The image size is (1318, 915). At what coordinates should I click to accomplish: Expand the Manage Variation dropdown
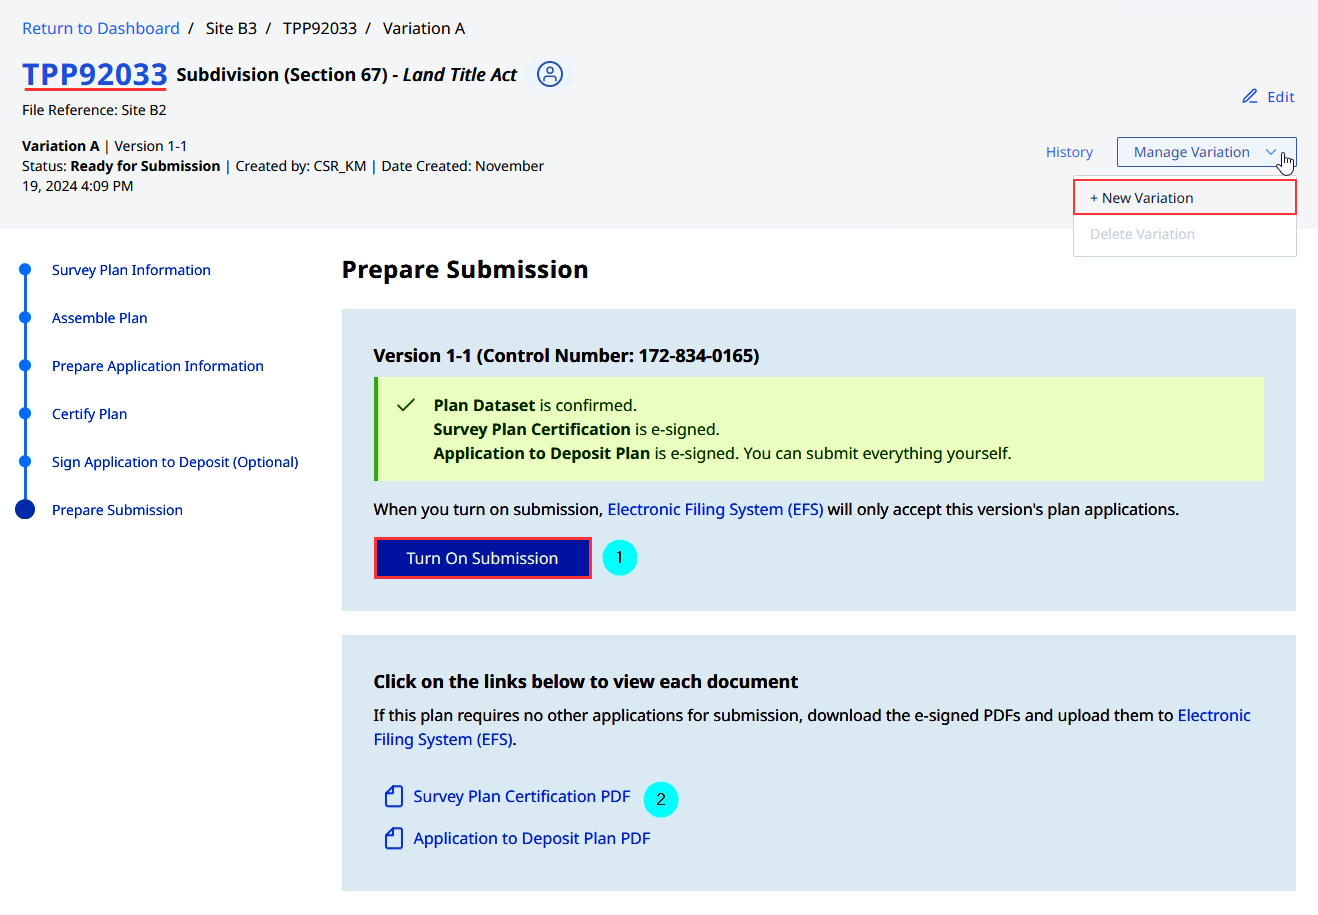coord(1191,152)
